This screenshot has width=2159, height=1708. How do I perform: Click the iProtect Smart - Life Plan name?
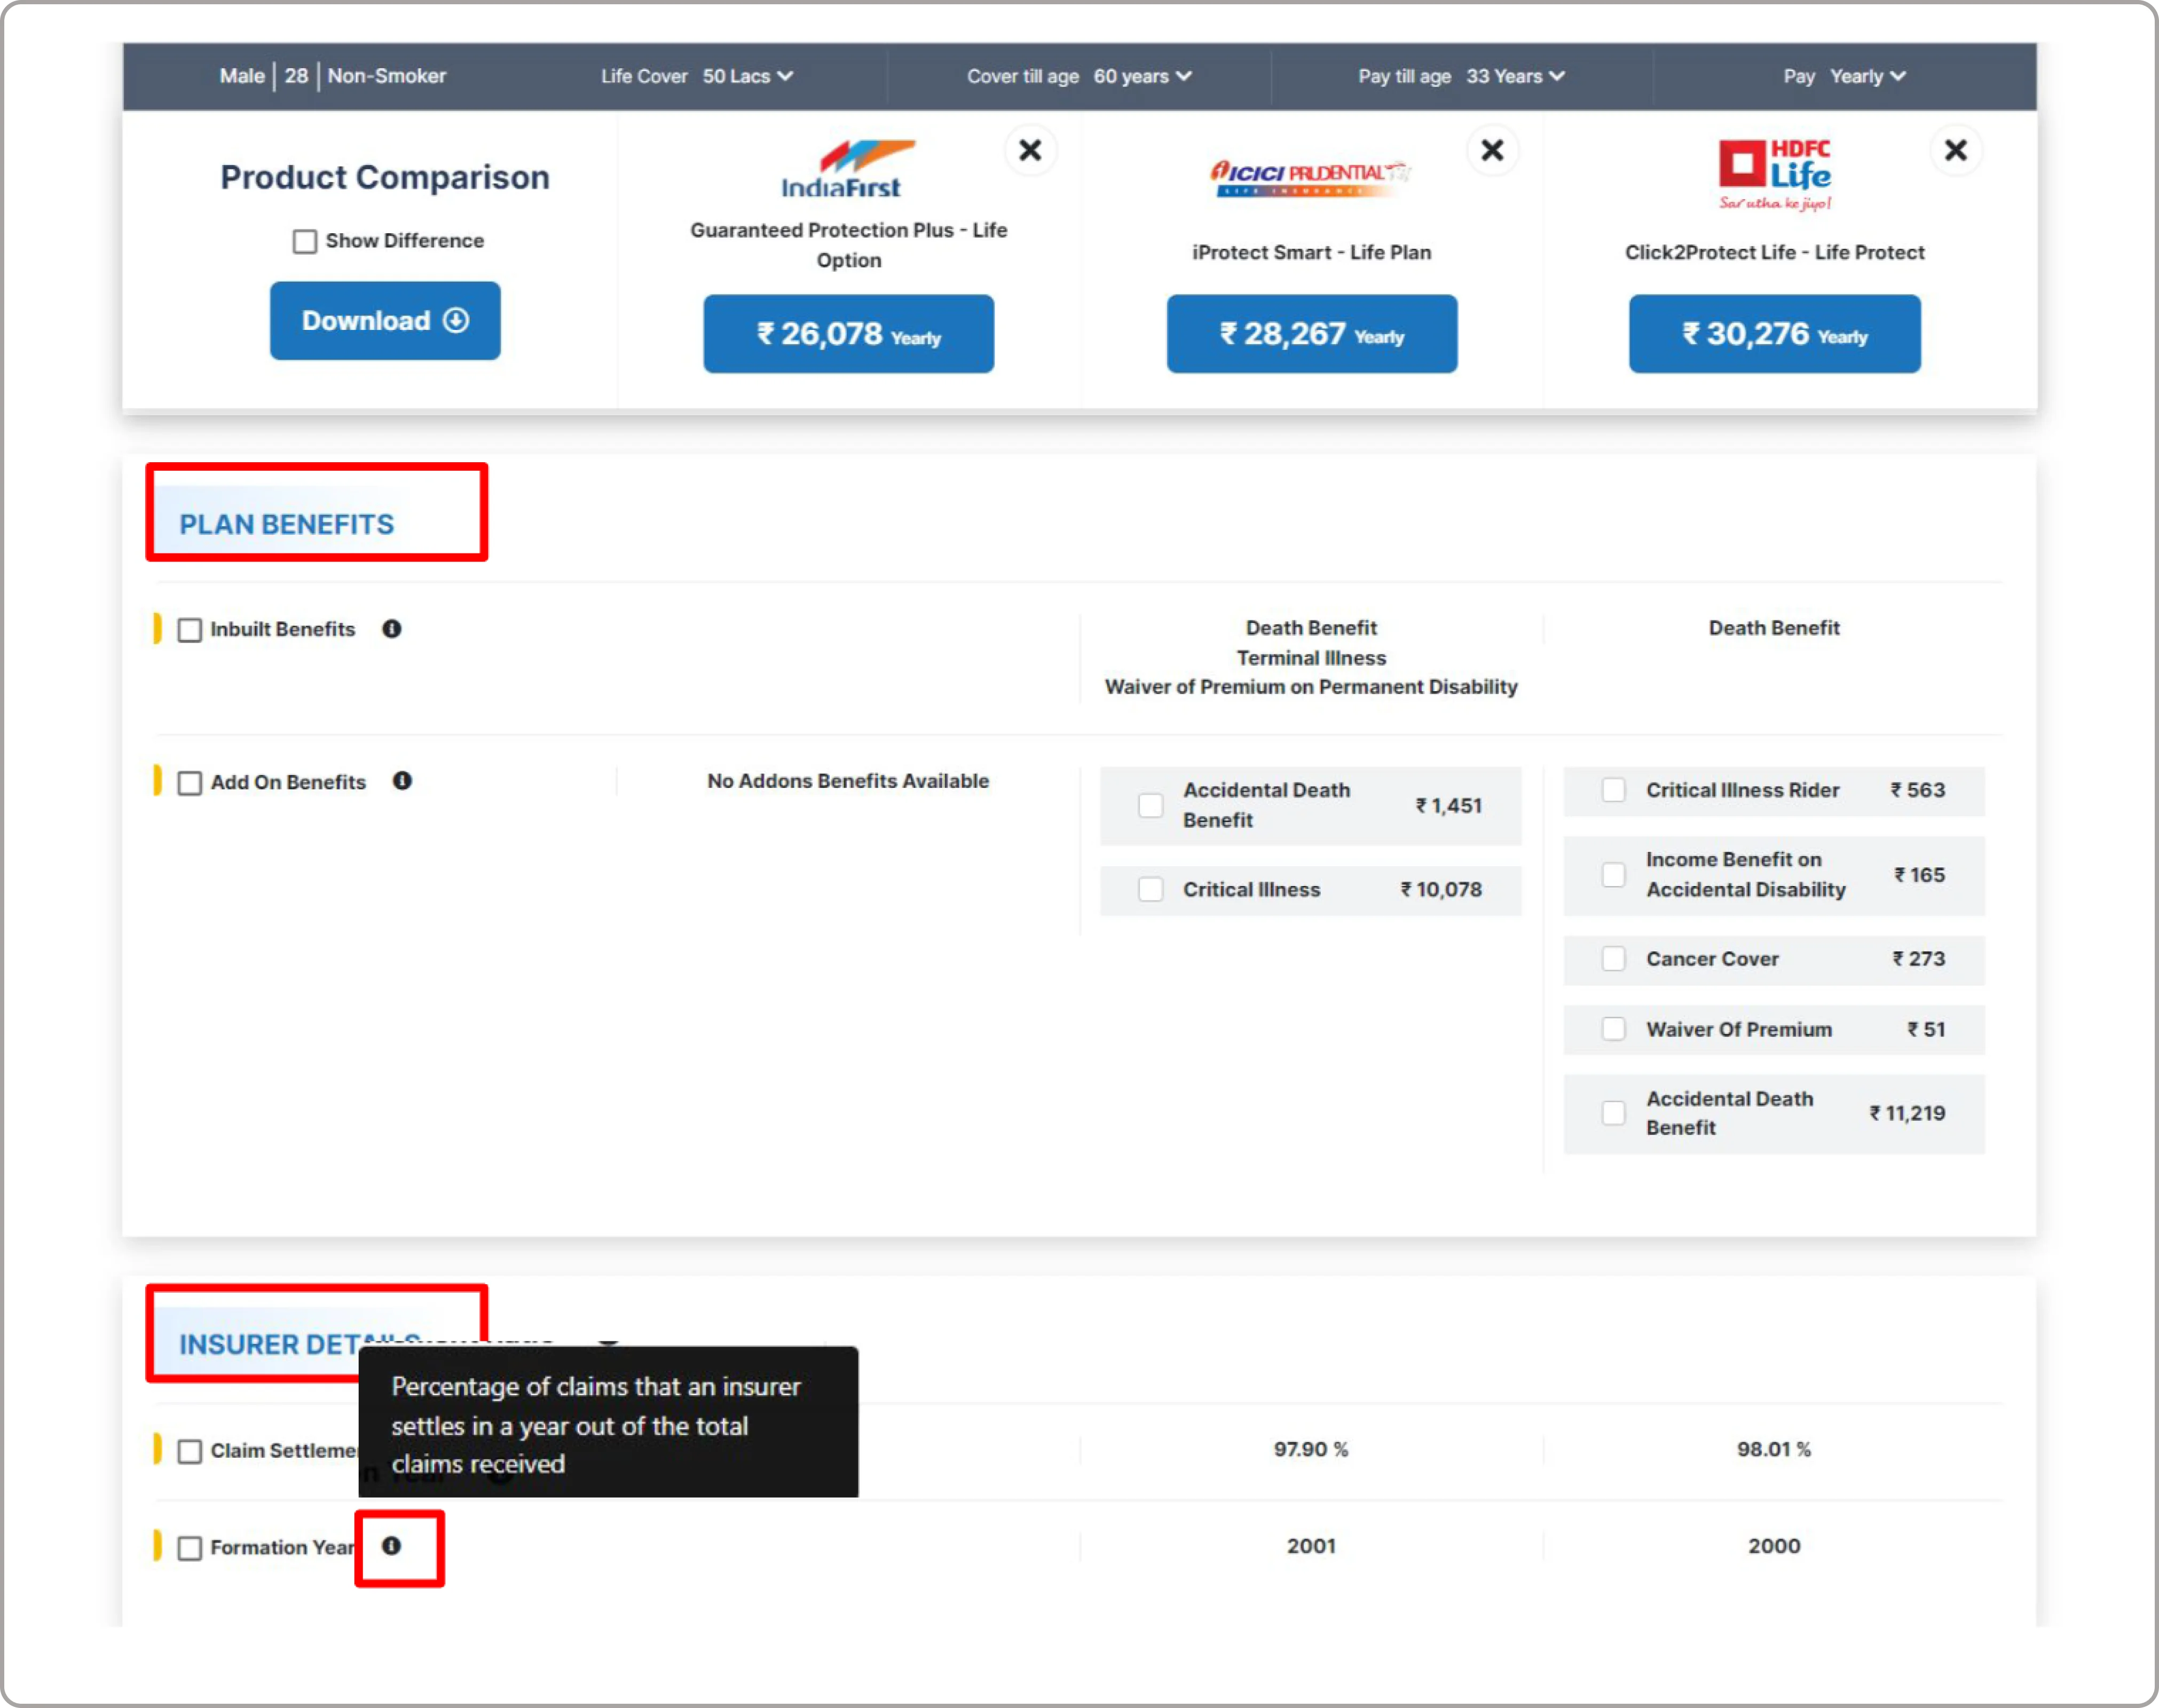click(x=1311, y=252)
